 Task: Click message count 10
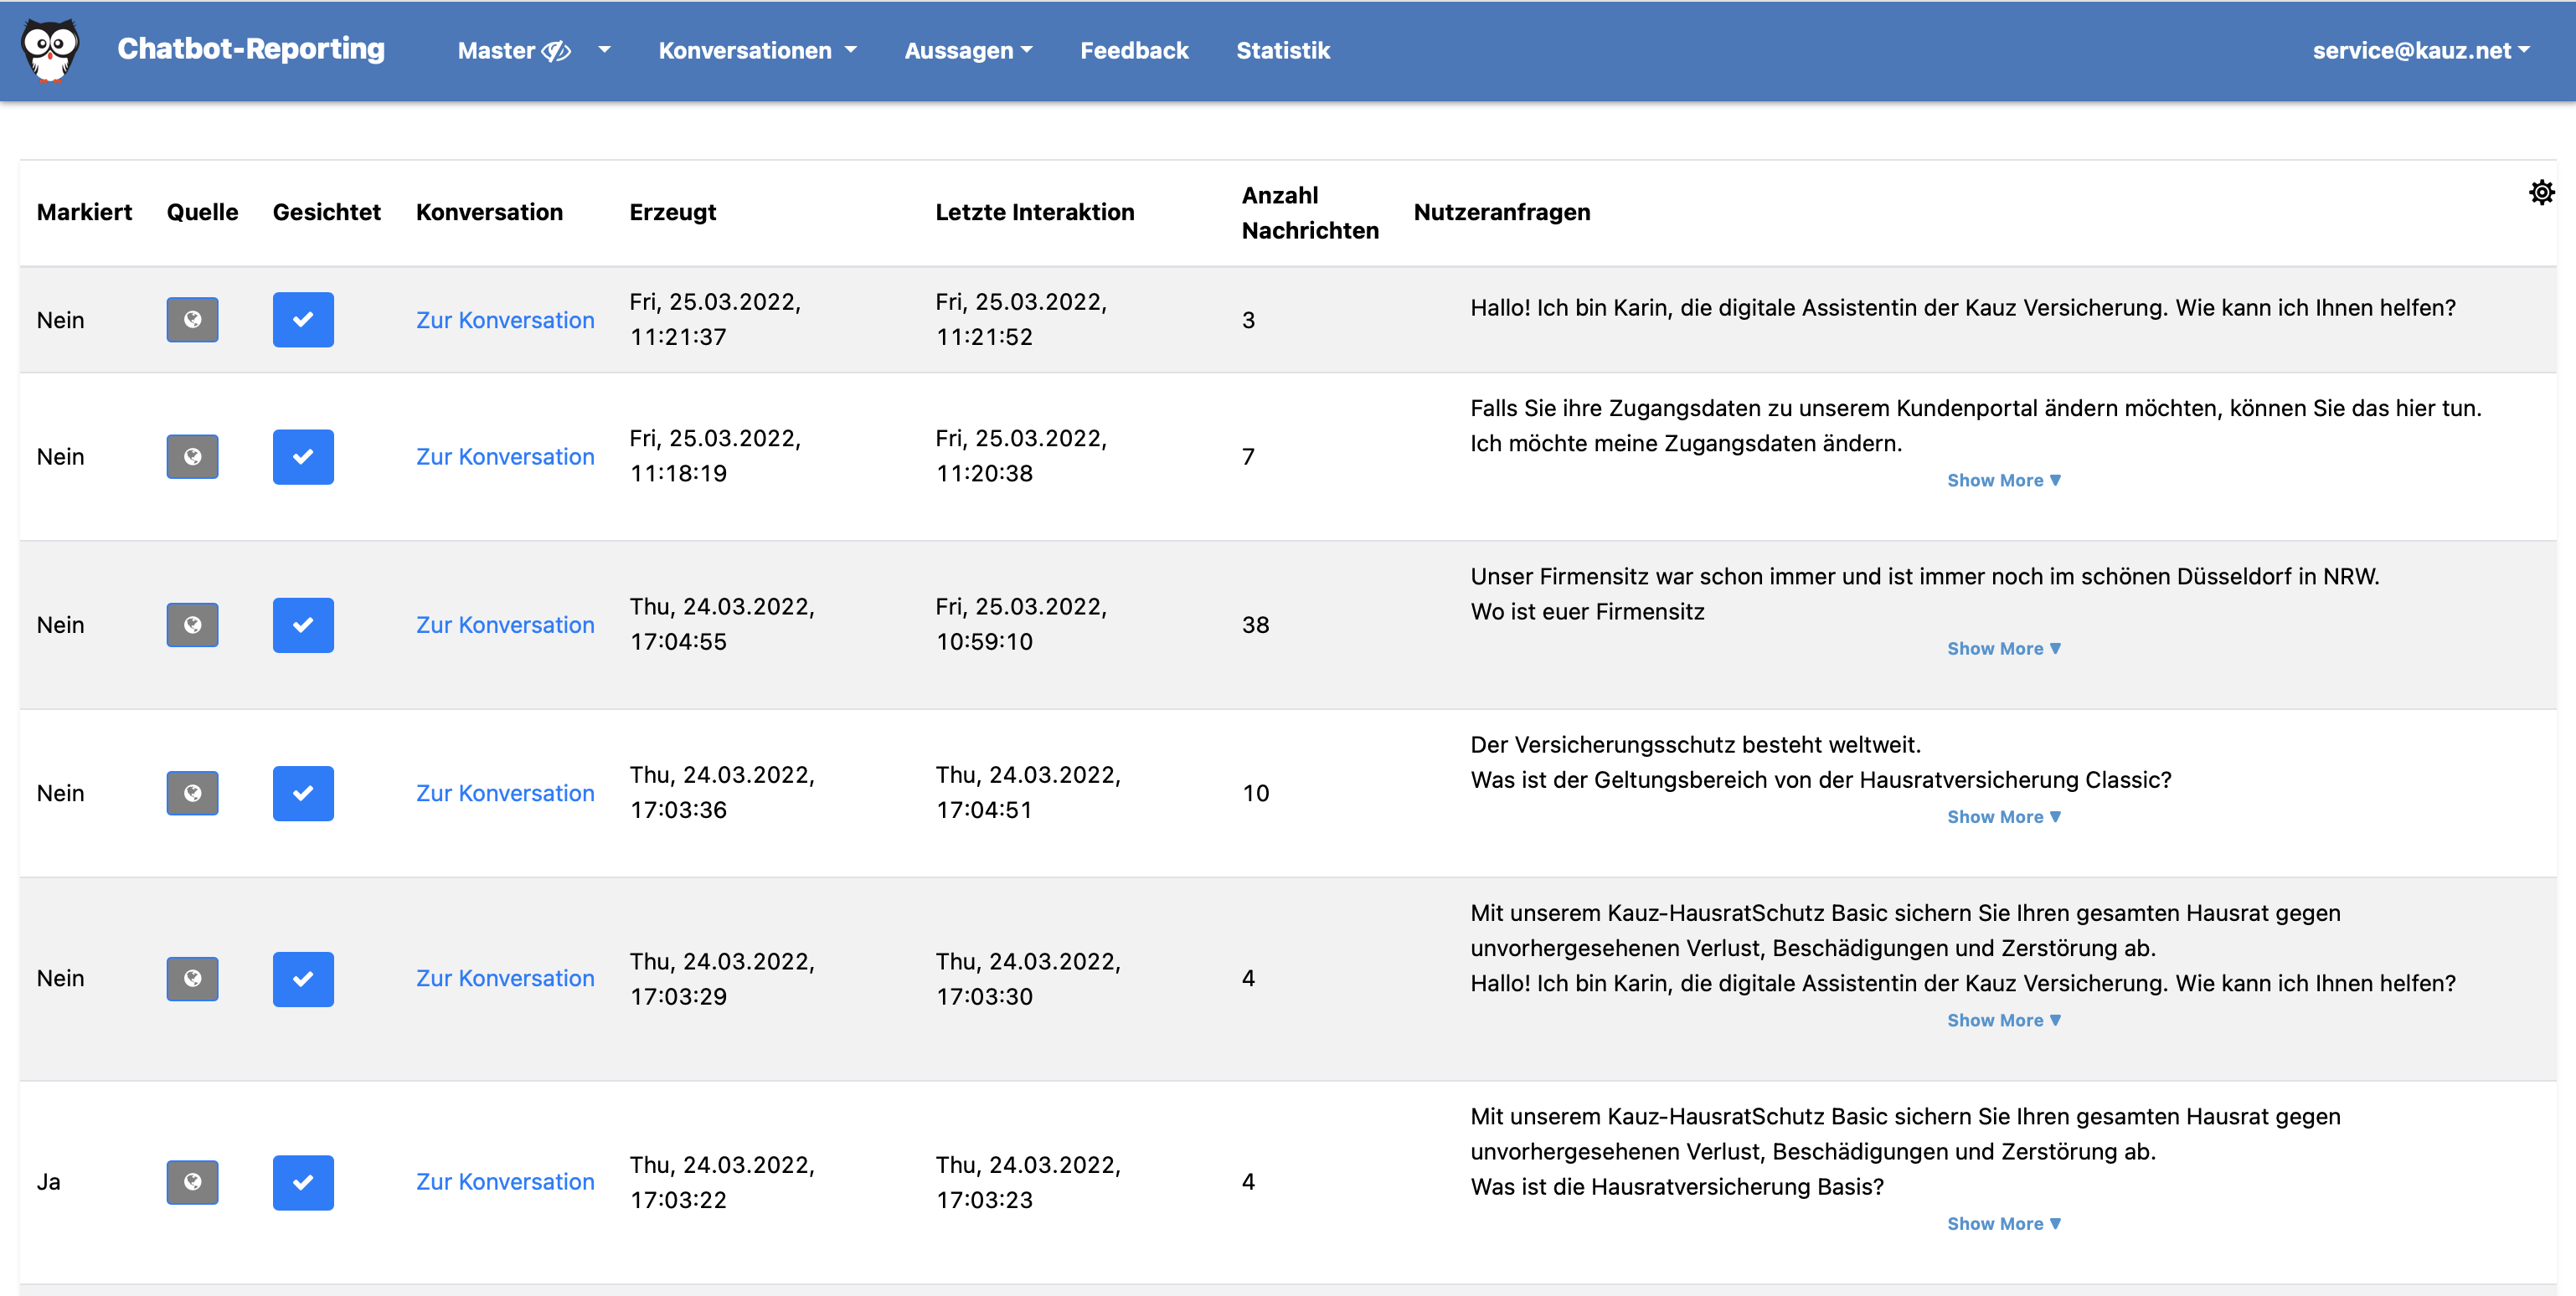1256,793
